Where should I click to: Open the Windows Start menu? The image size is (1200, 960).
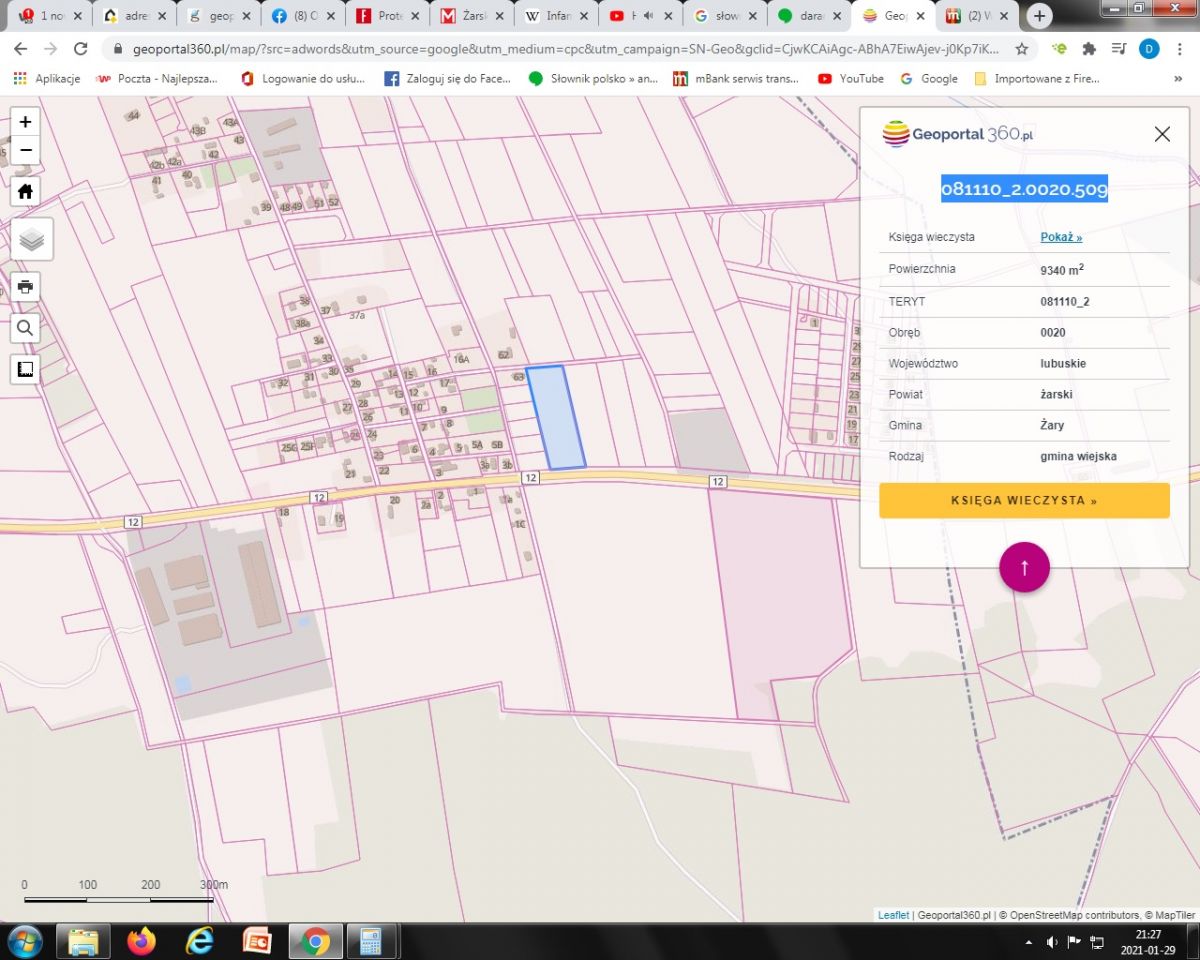24,941
